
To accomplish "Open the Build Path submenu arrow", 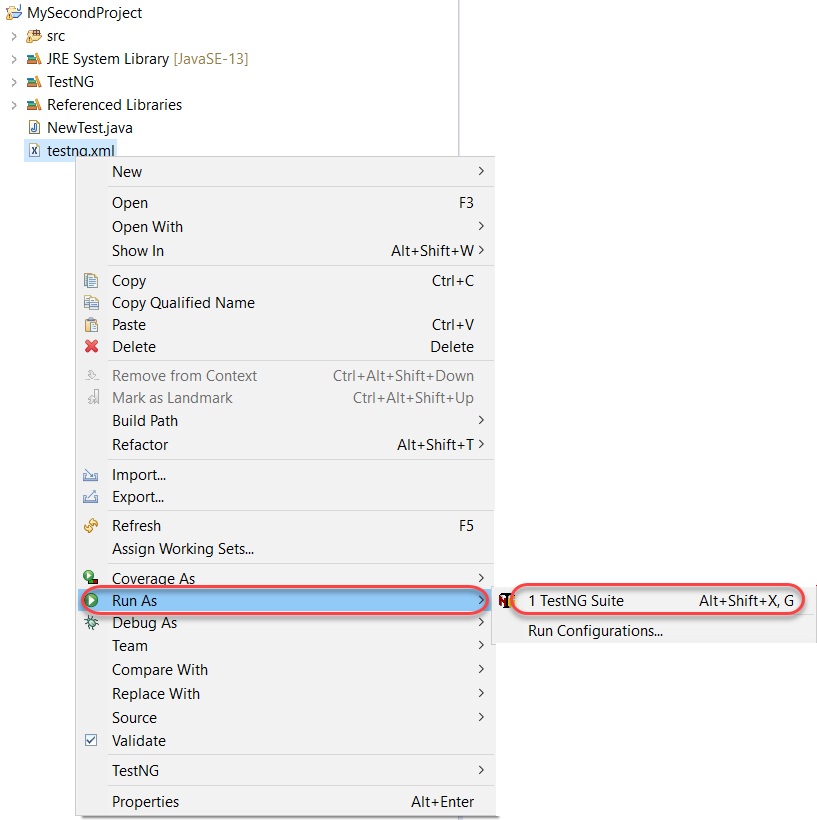I will coord(481,420).
